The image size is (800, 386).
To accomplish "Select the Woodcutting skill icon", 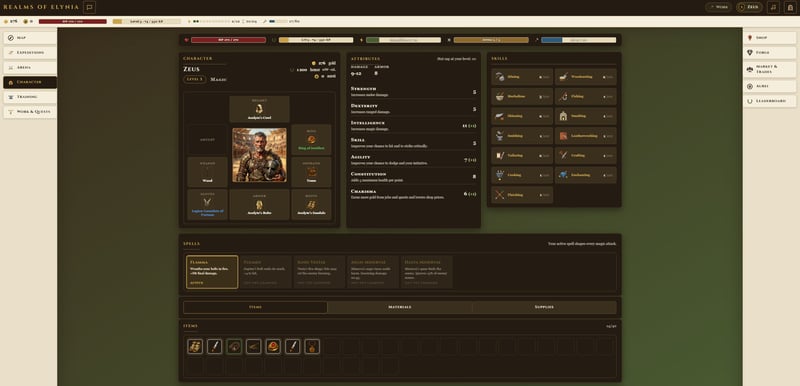I will tap(563, 76).
